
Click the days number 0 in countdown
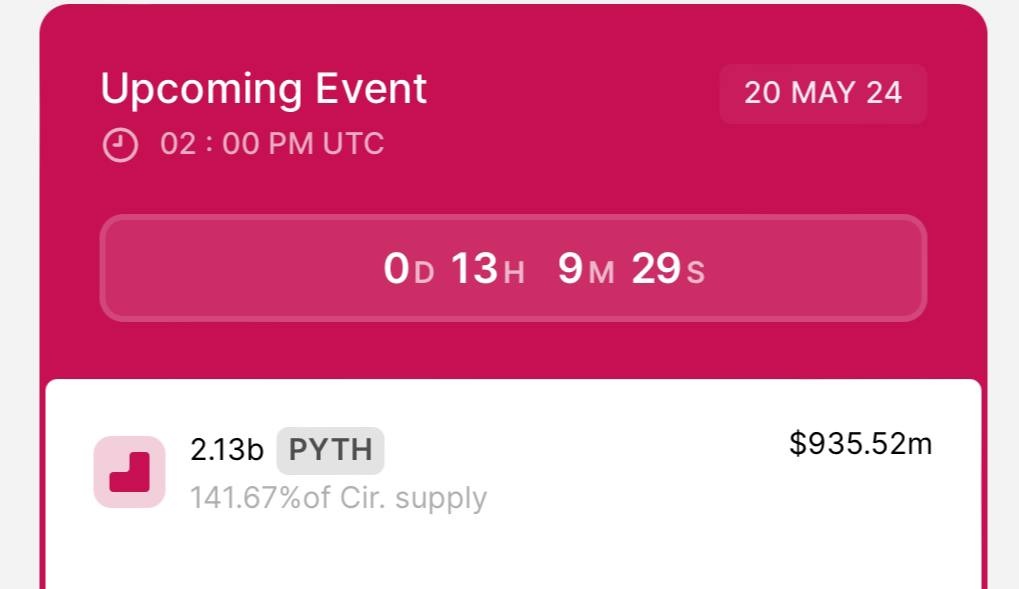[396, 269]
